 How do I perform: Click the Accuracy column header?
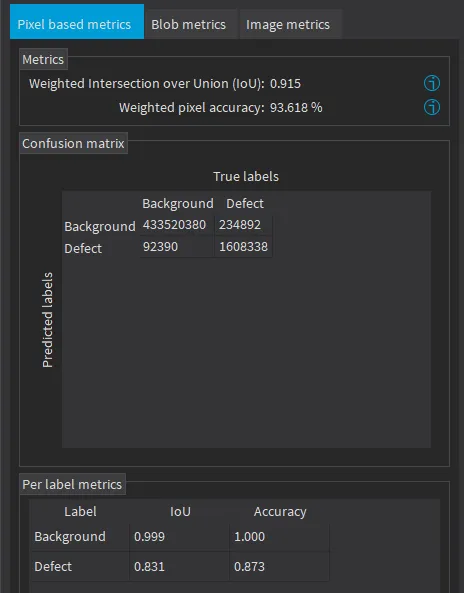click(x=280, y=512)
